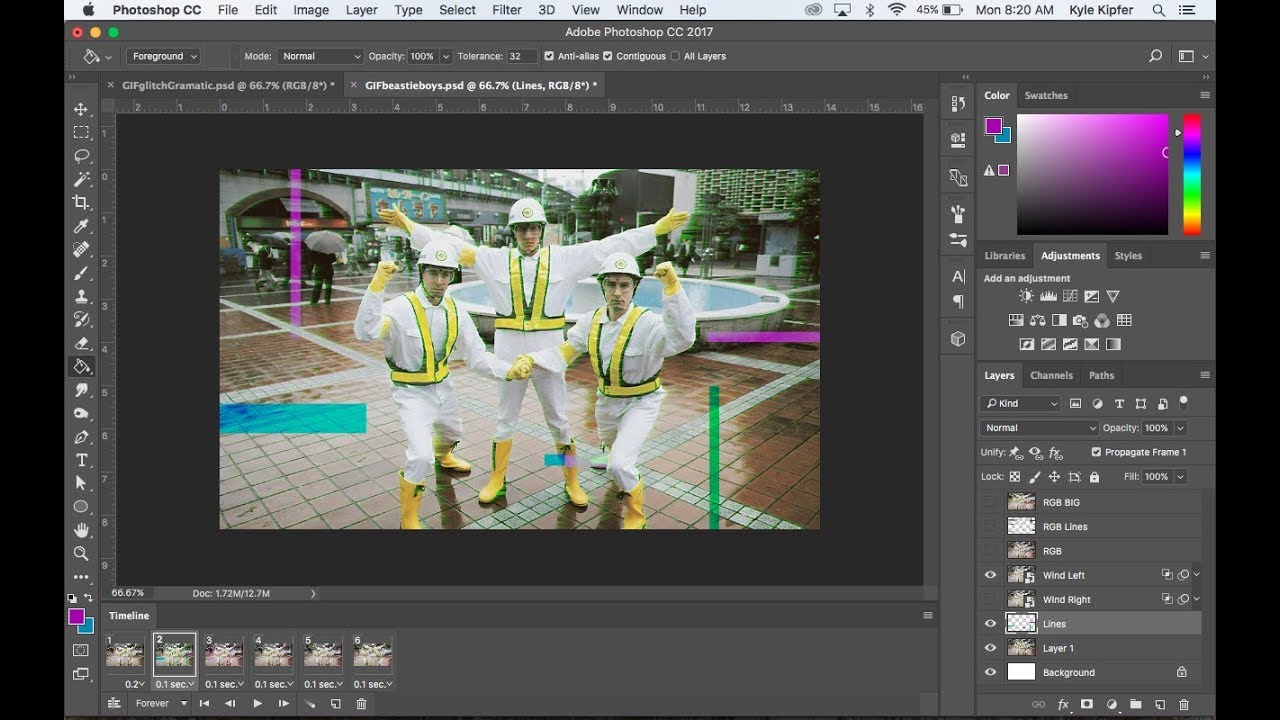Select the Hand tool
1280x720 pixels.
[x=81, y=530]
